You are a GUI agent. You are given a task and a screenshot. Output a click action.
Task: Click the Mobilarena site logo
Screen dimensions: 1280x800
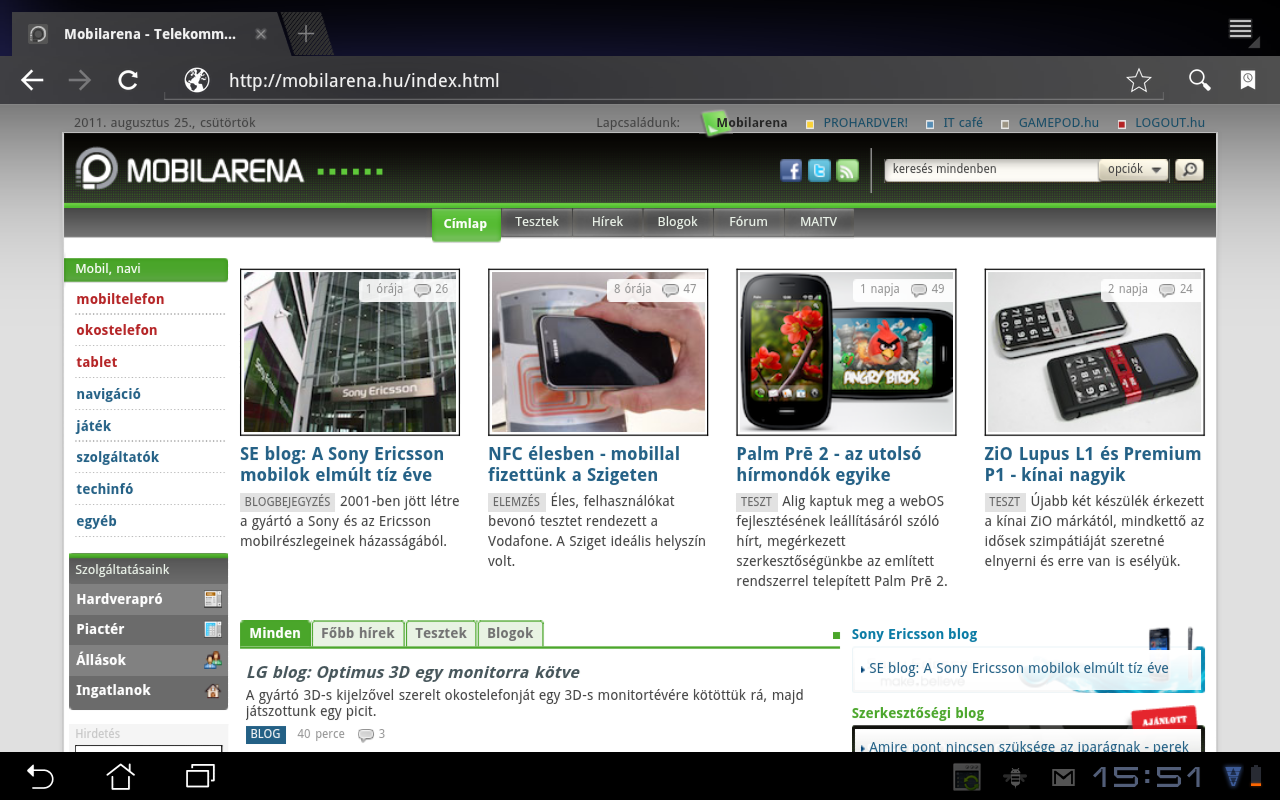pyautogui.click(x=190, y=170)
